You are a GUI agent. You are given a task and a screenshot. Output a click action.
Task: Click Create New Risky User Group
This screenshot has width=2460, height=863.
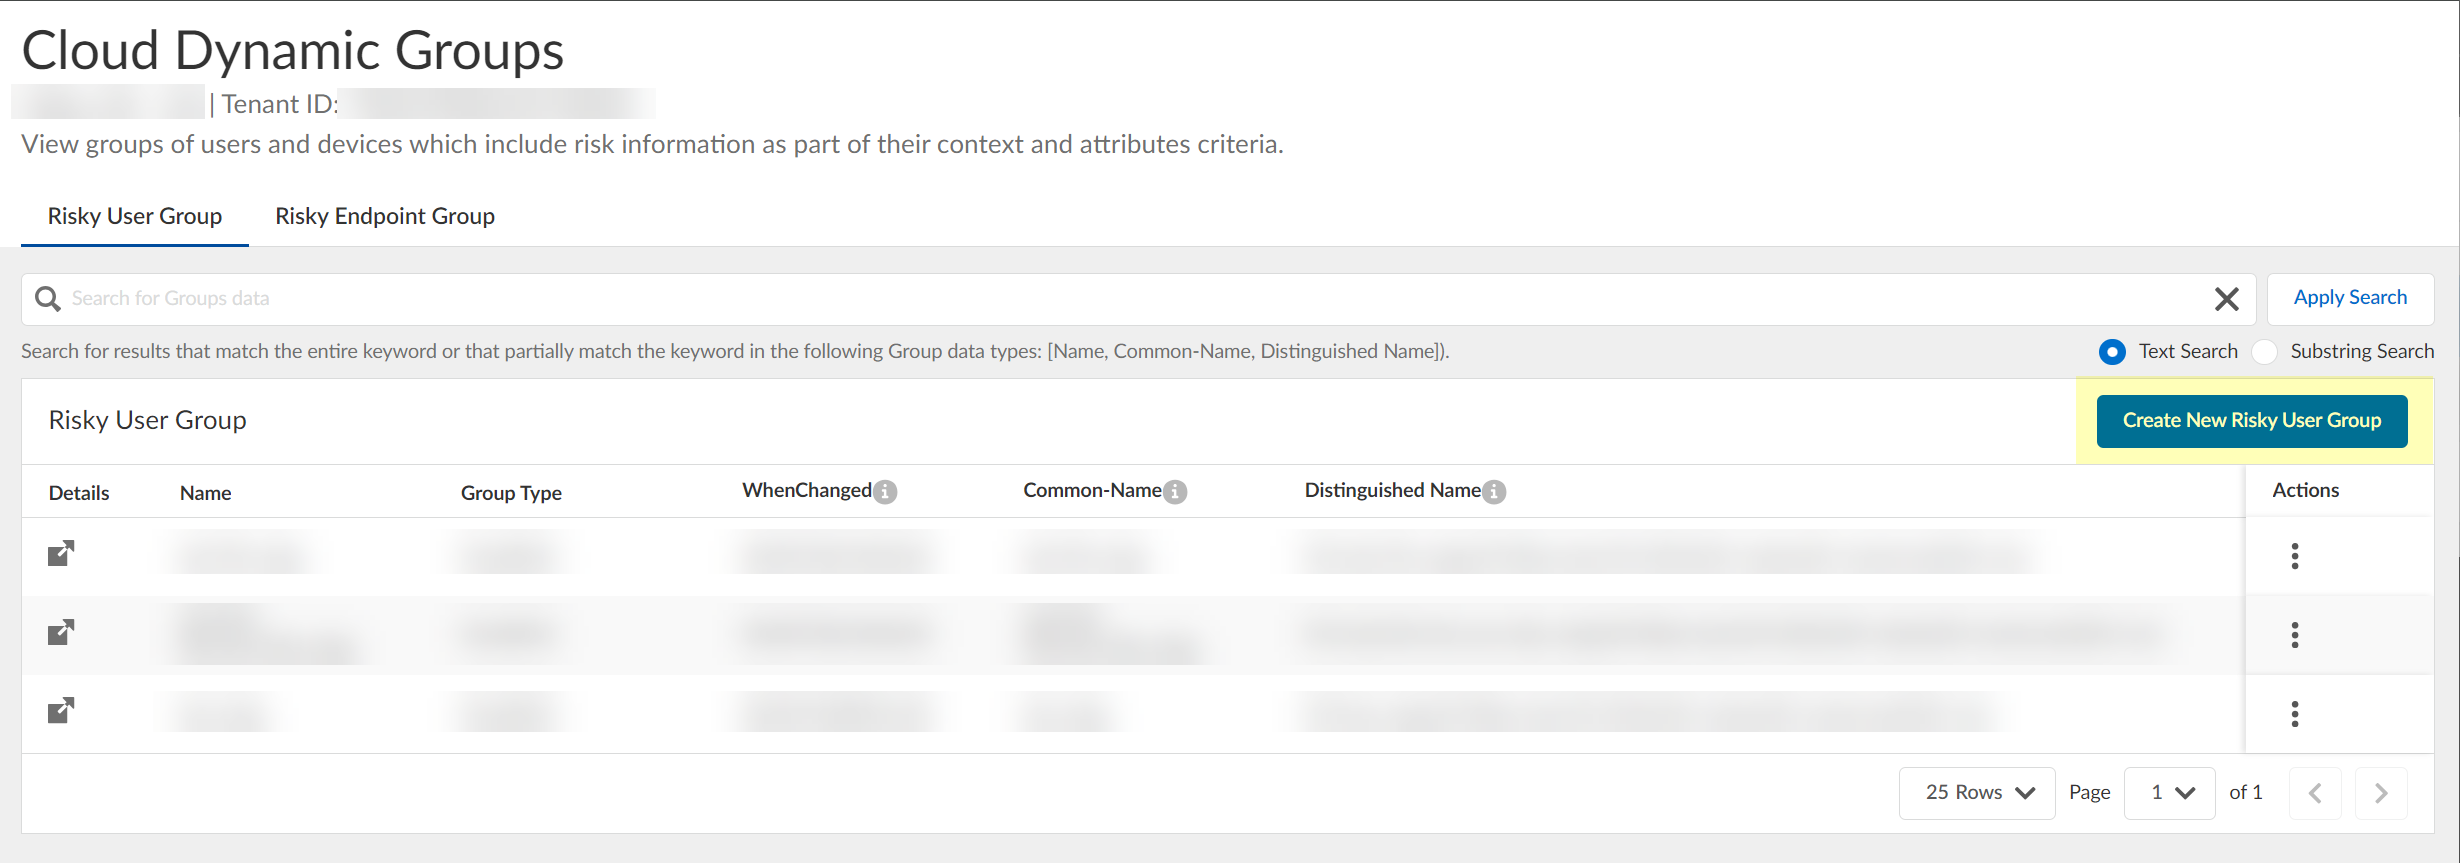2251,421
